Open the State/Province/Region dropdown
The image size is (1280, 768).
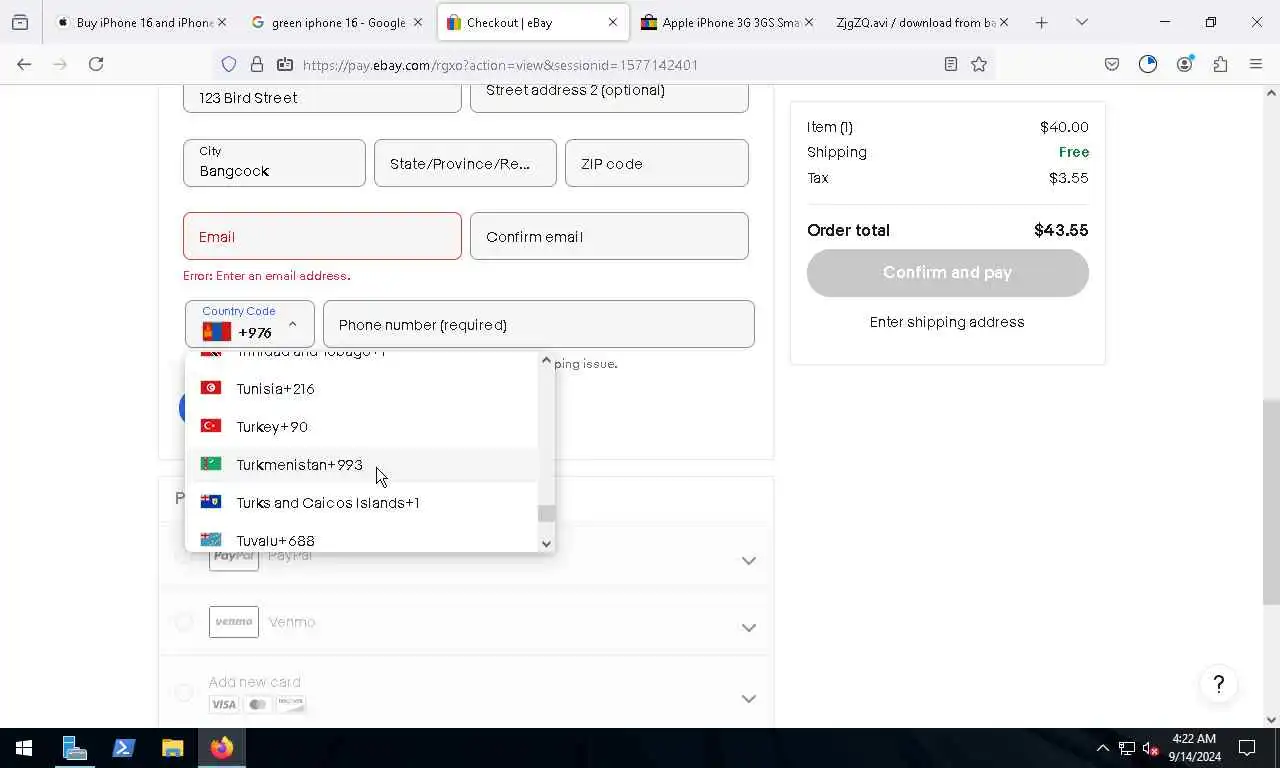click(x=465, y=163)
